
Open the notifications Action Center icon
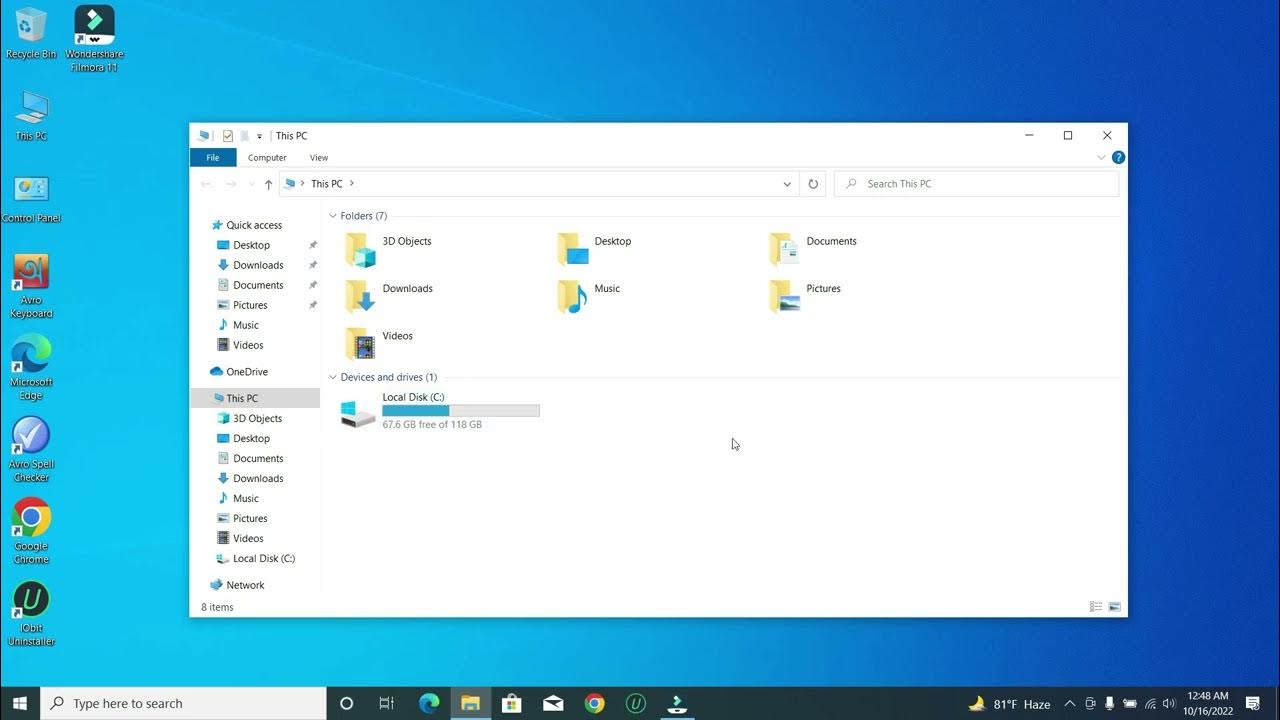(x=1253, y=703)
